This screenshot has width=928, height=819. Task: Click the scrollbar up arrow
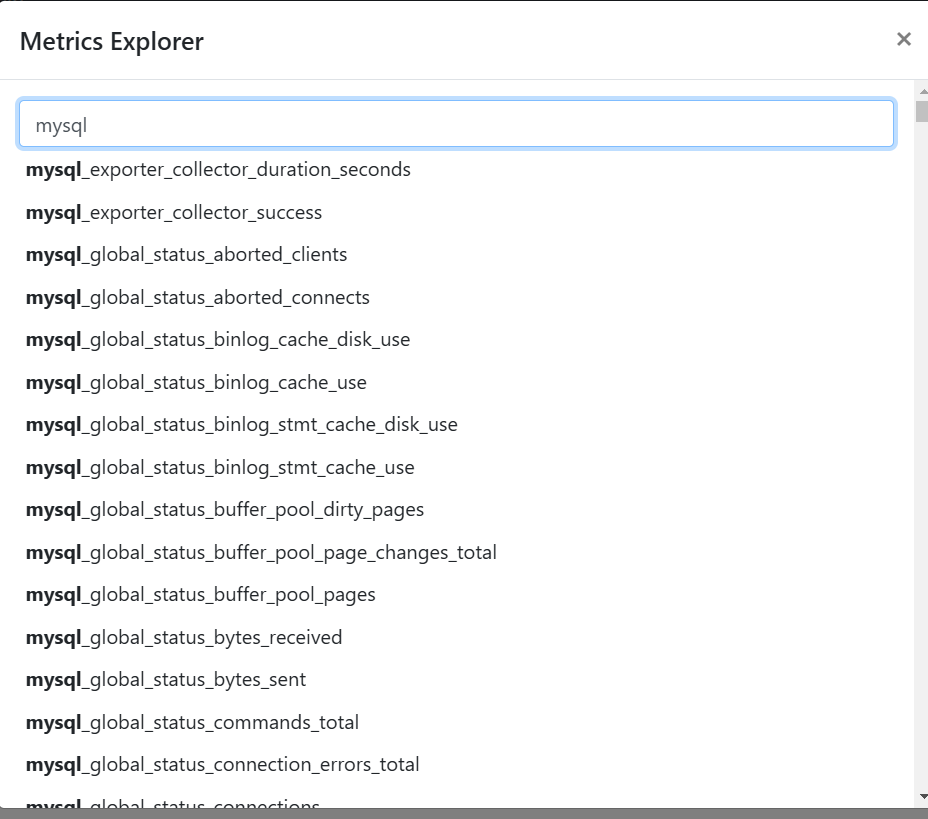pyautogui.click(x=923, y=92)
